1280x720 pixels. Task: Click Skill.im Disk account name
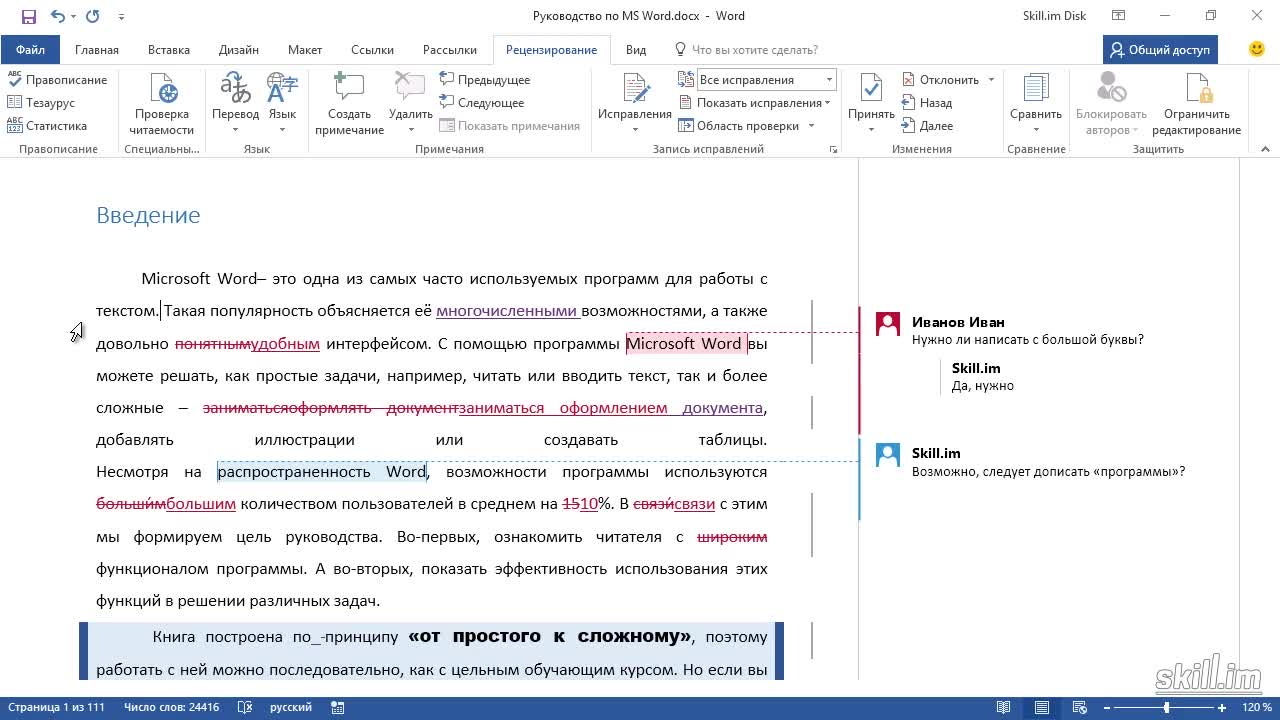(x=1054, y=16)
